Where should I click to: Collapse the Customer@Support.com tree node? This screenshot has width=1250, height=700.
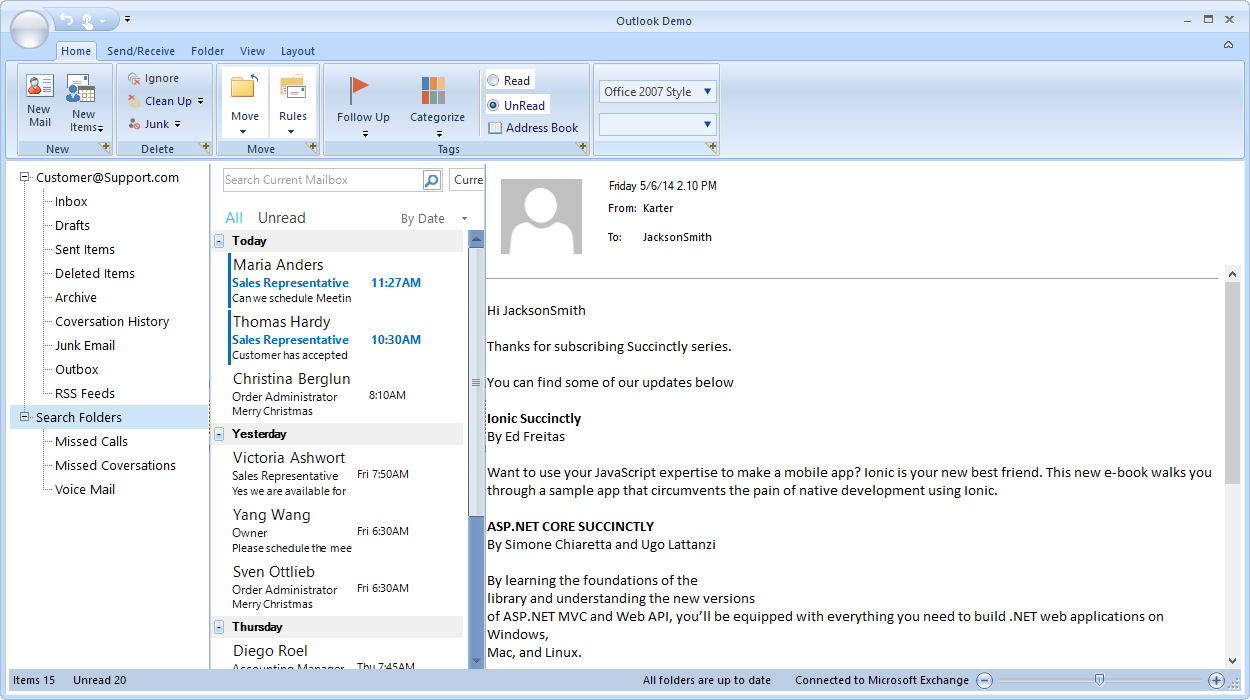point(25,177)
